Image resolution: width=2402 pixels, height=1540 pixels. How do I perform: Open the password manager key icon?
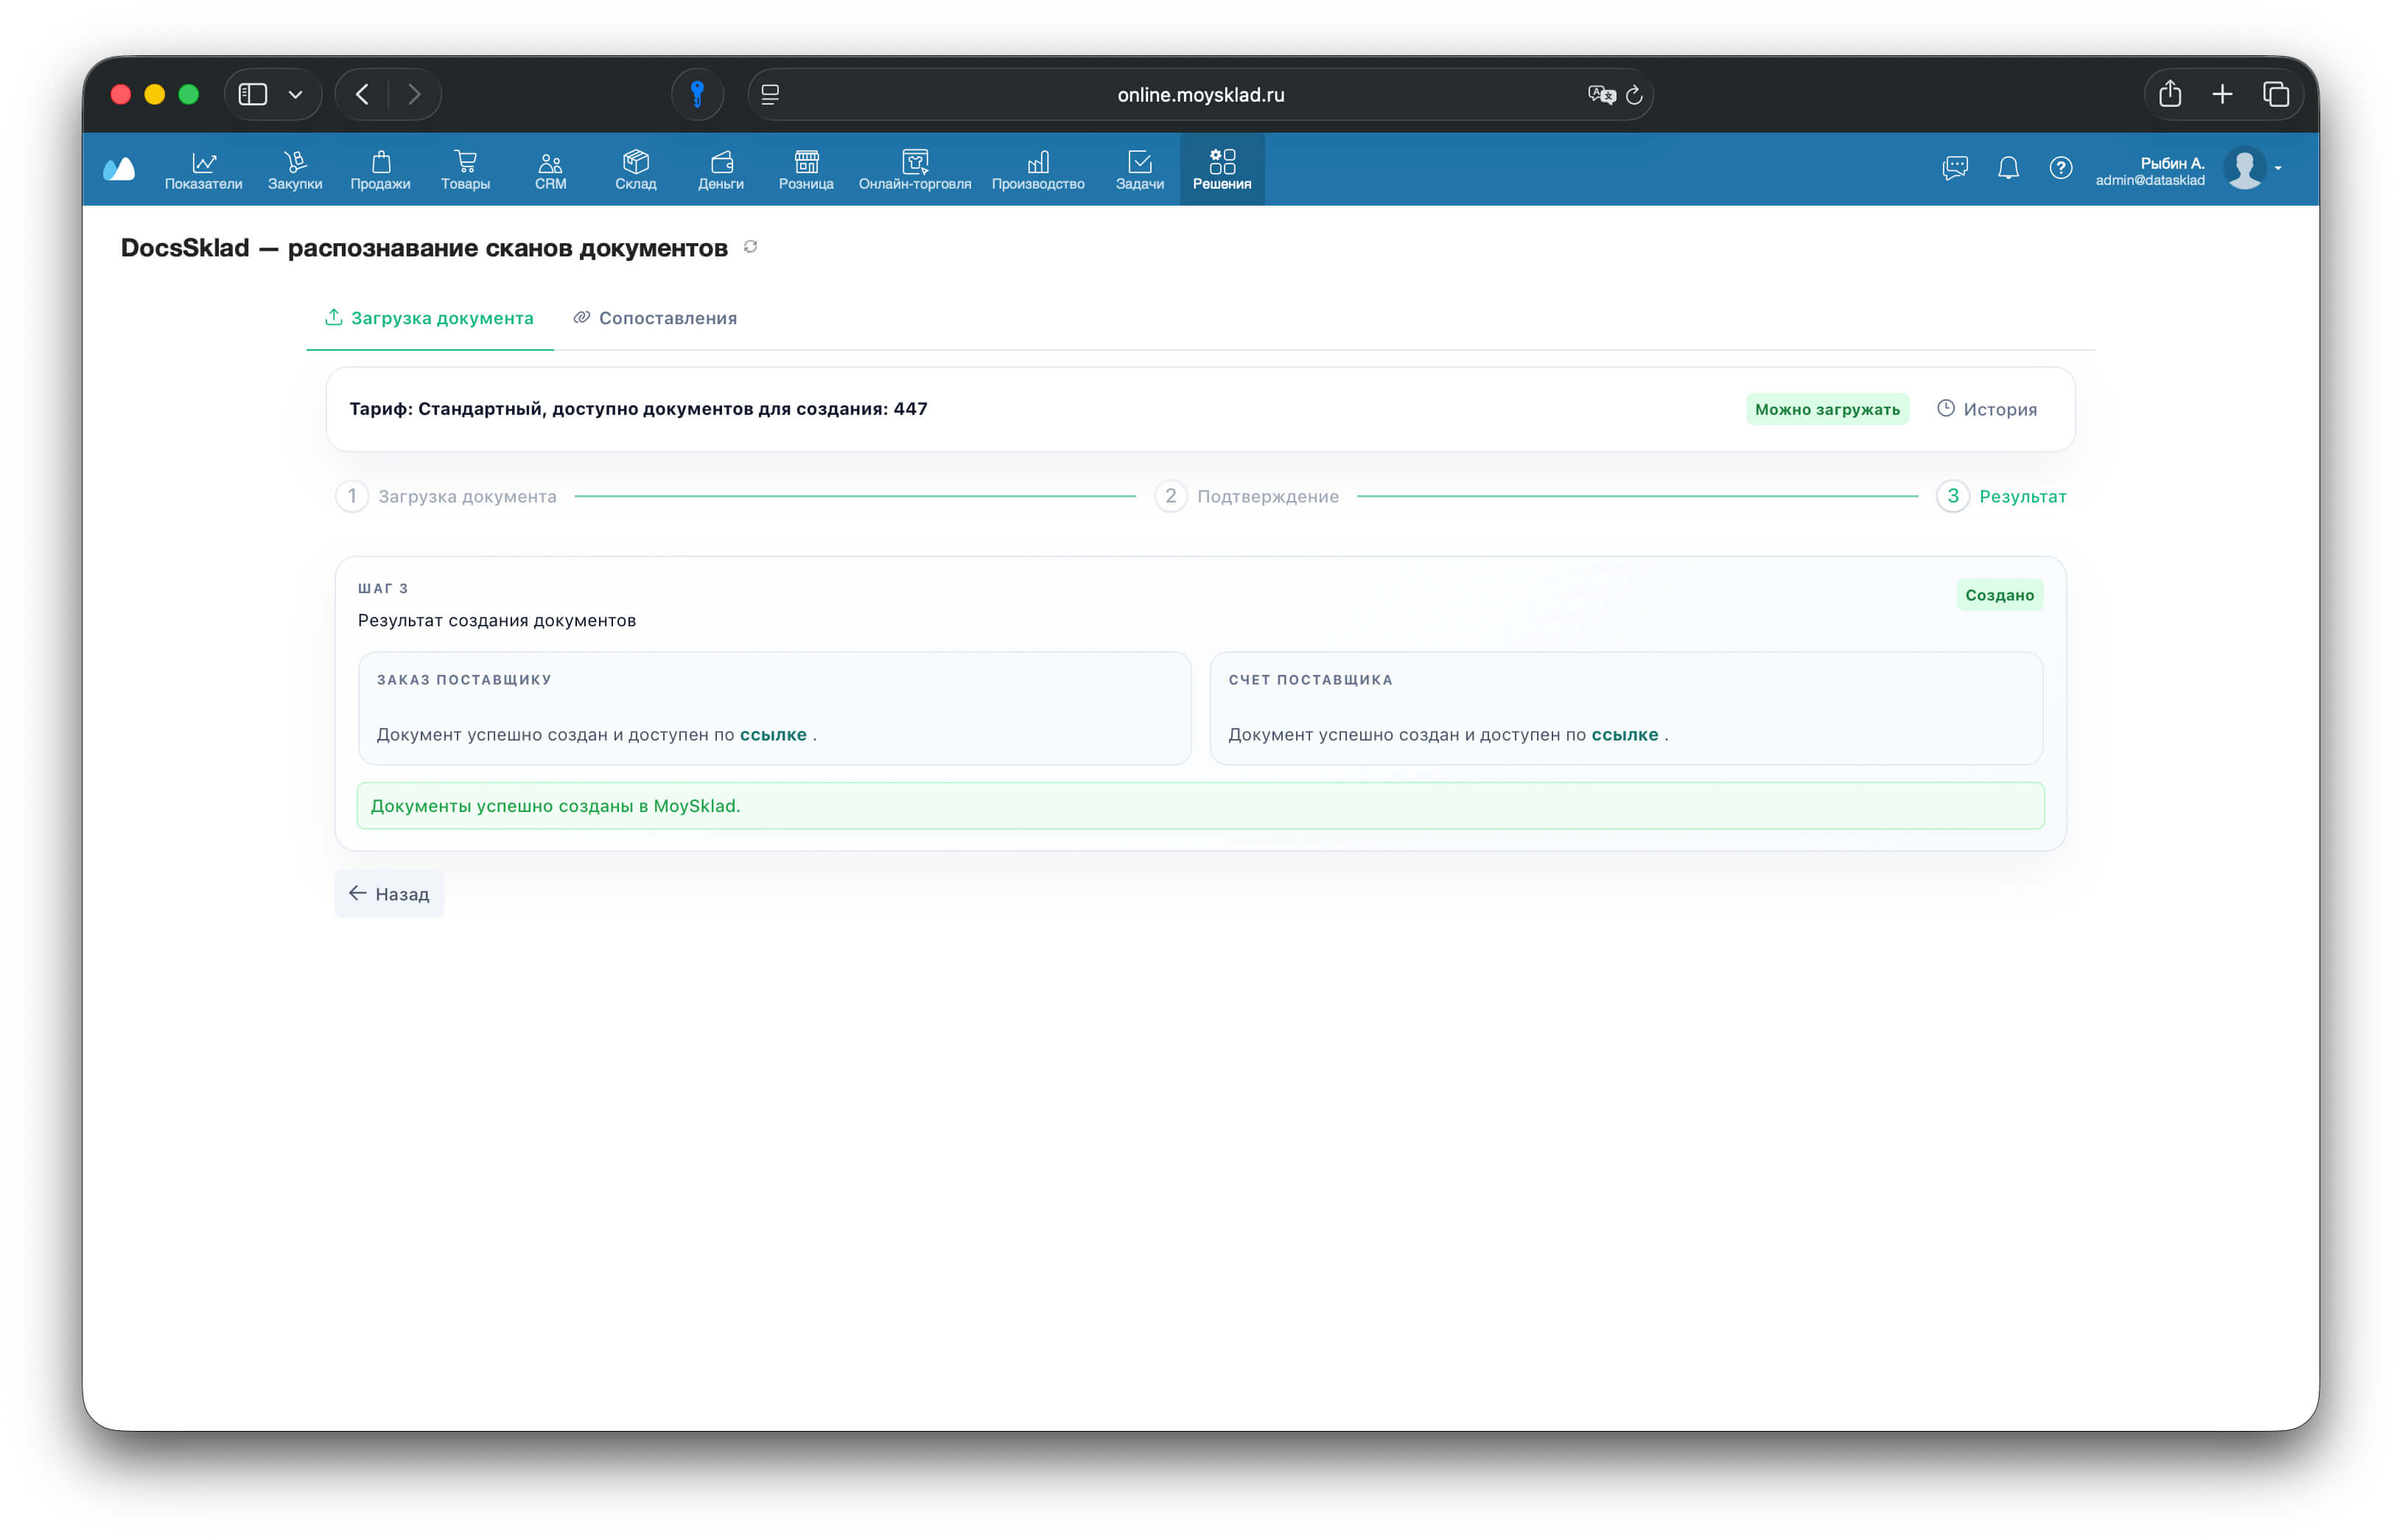click(697, 94)
